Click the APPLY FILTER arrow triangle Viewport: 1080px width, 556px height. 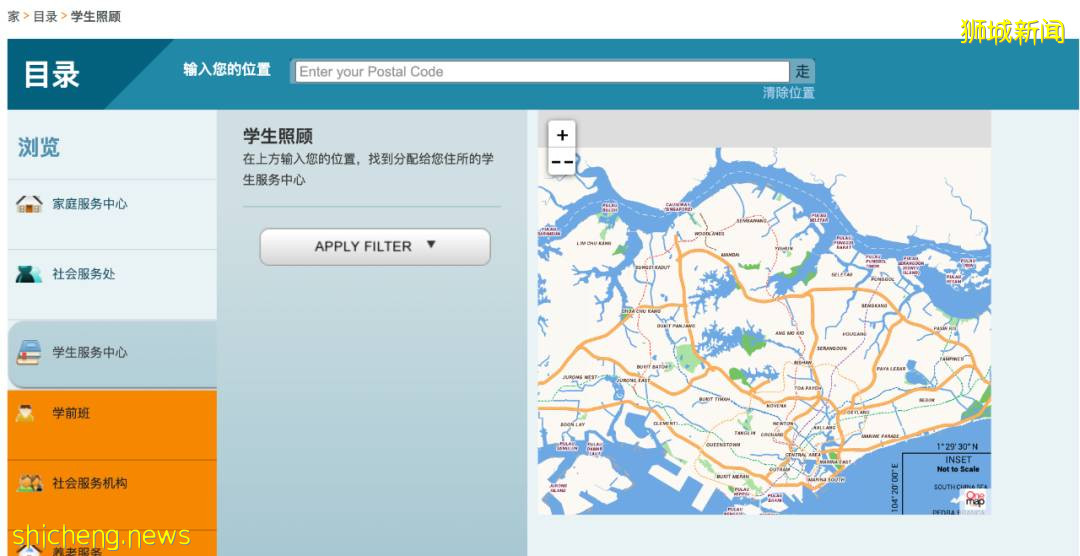(431, 245)
